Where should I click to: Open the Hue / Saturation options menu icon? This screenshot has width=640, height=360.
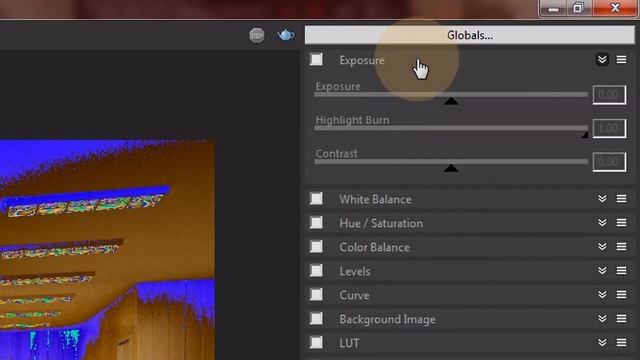click(622, 223)
